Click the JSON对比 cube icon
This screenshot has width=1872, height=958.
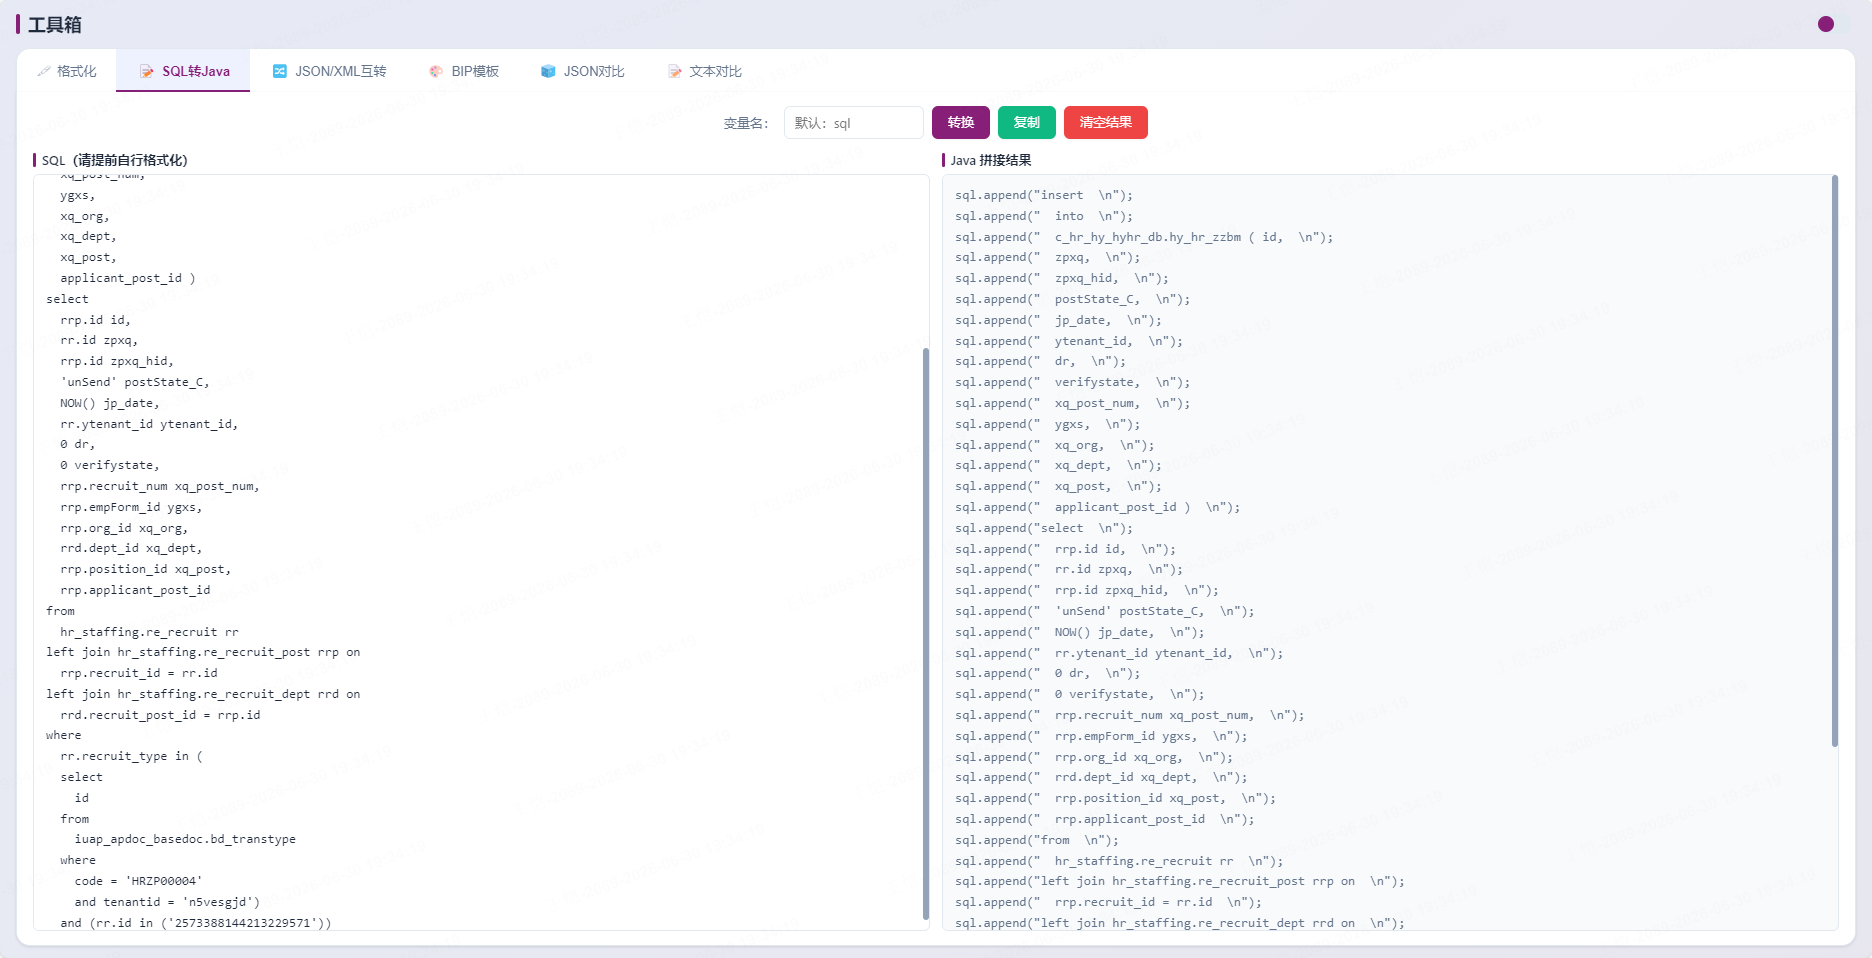click(548, 71)
